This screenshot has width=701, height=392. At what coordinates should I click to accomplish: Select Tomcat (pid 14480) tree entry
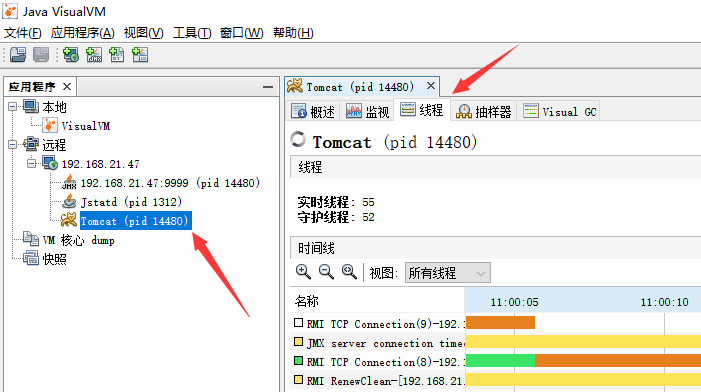(x=135, y=220)
